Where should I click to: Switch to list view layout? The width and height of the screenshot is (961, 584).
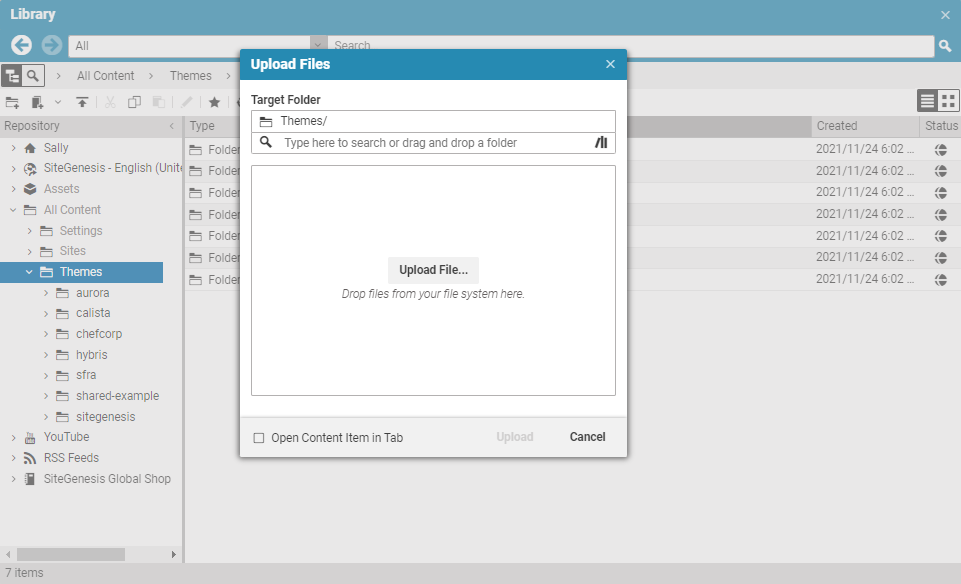(x=925, y=100)
